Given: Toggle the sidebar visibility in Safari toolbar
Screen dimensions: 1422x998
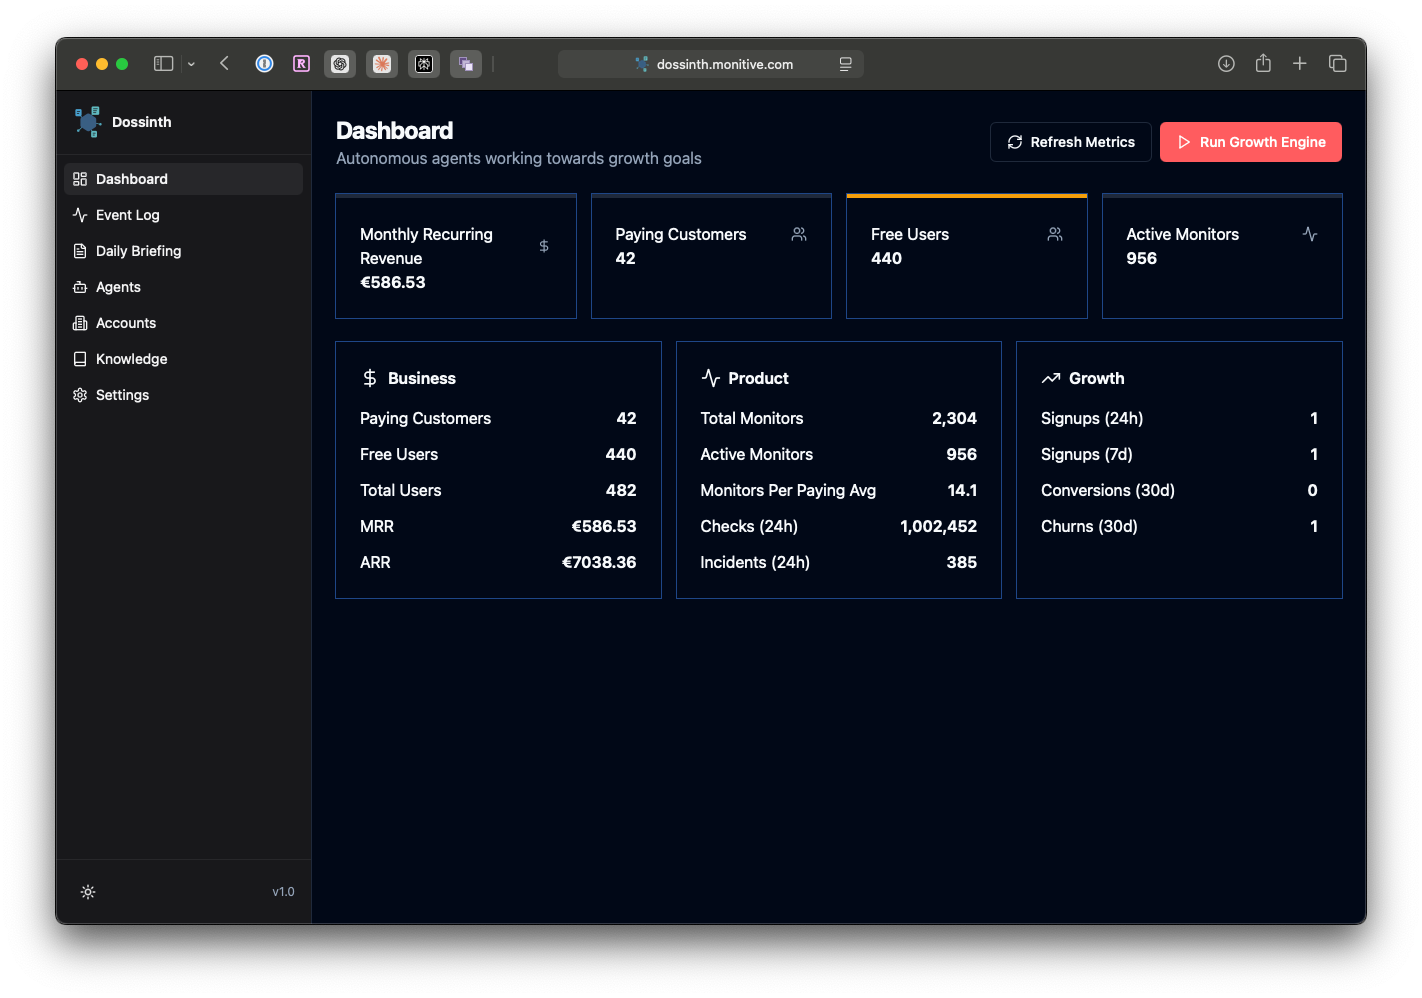Looking at the screenshot, I should coord(162,63).
